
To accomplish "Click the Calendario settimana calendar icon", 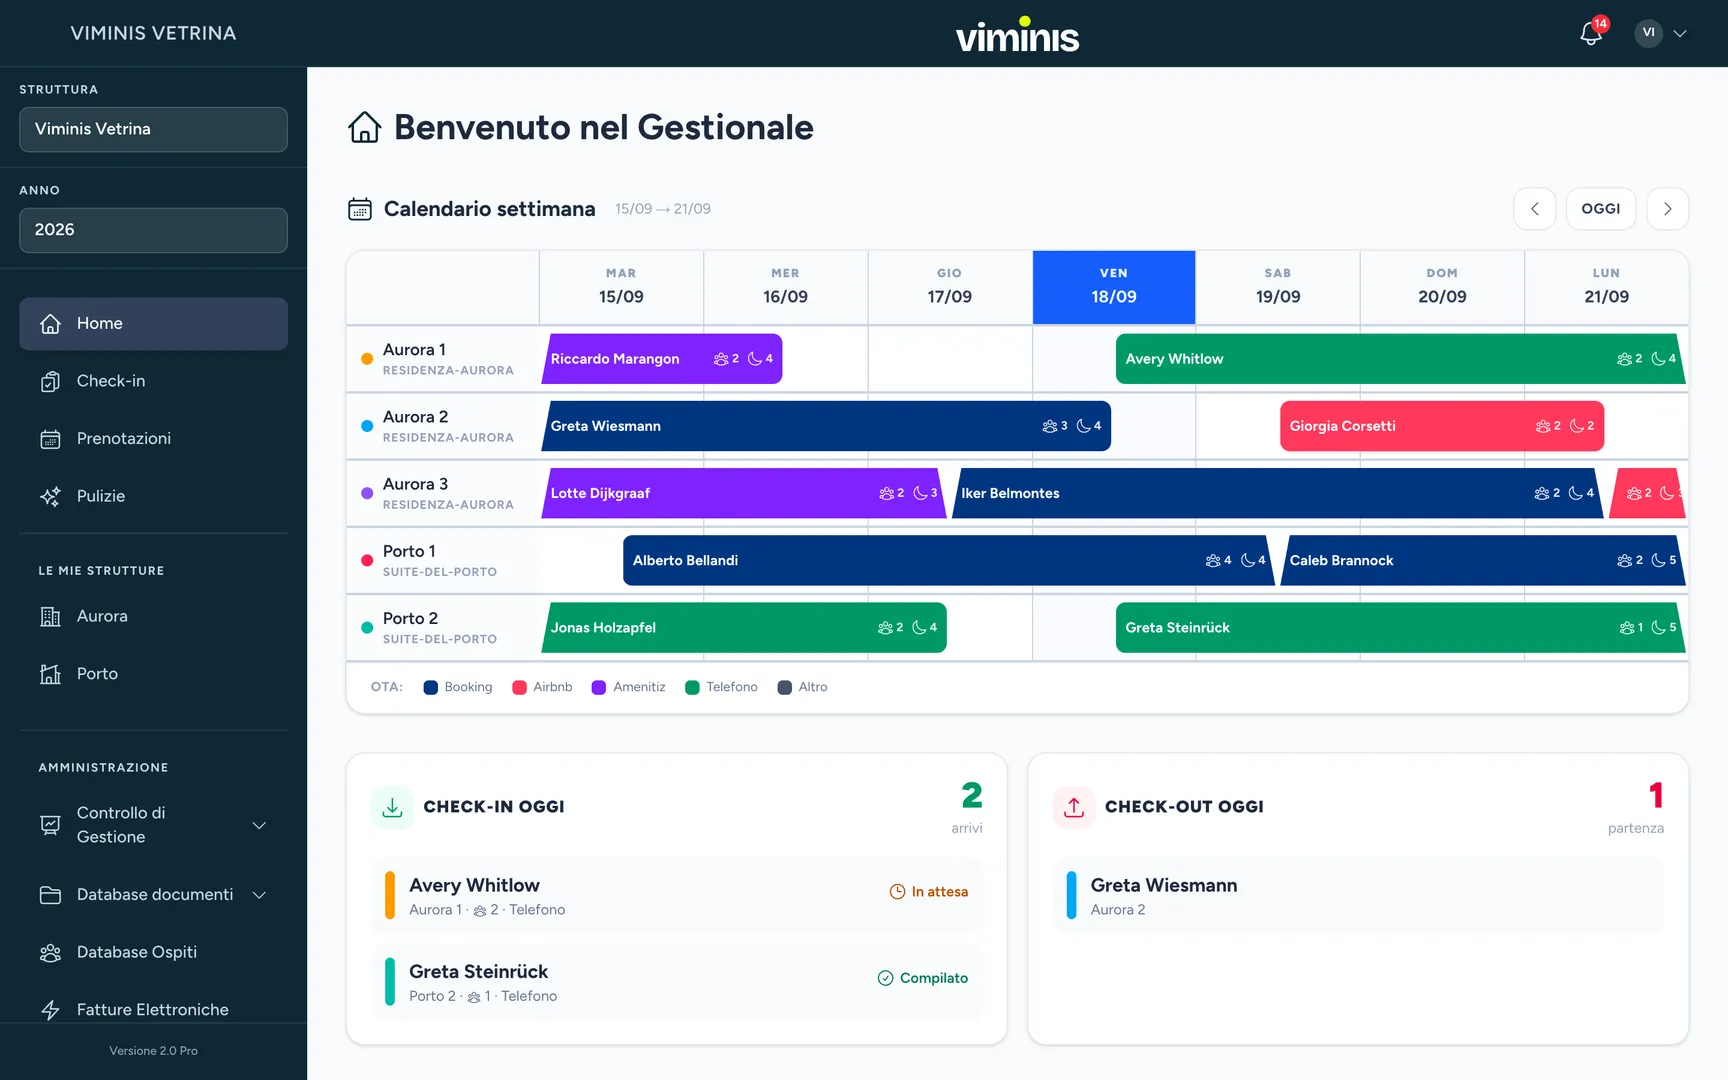I will pos(360,209).
